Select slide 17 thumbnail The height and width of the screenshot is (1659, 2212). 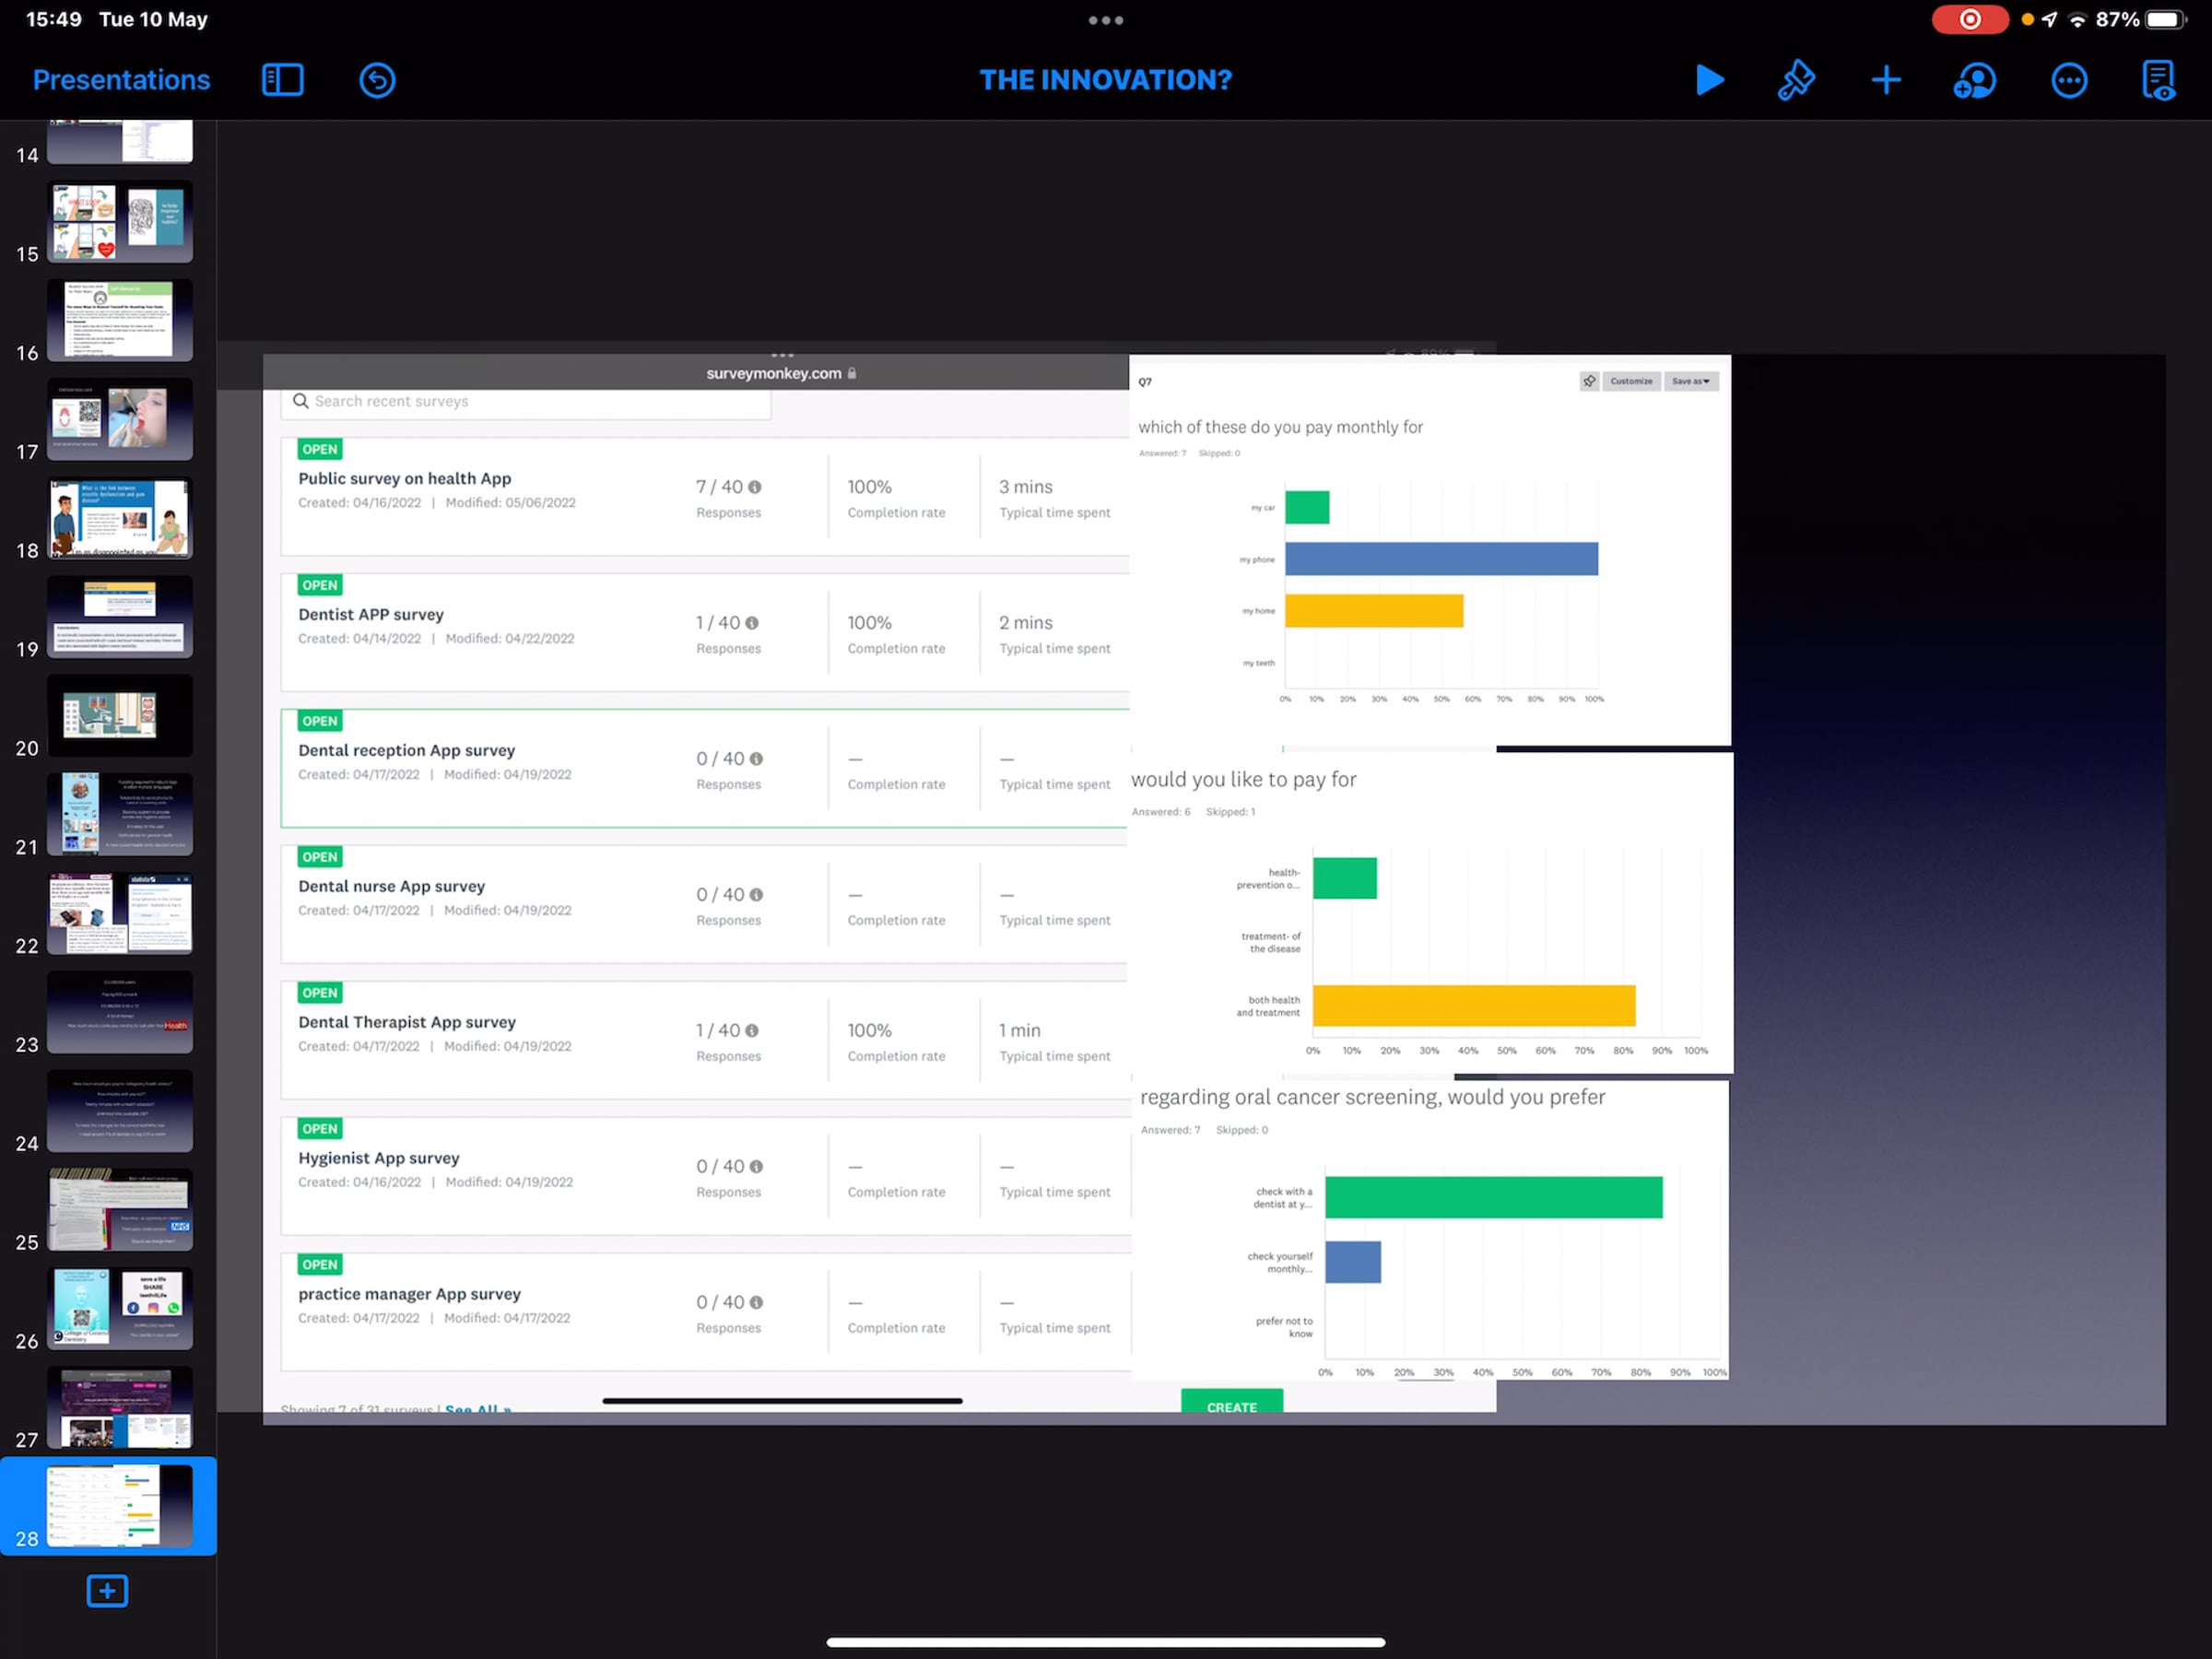click(x=120, y=419)
